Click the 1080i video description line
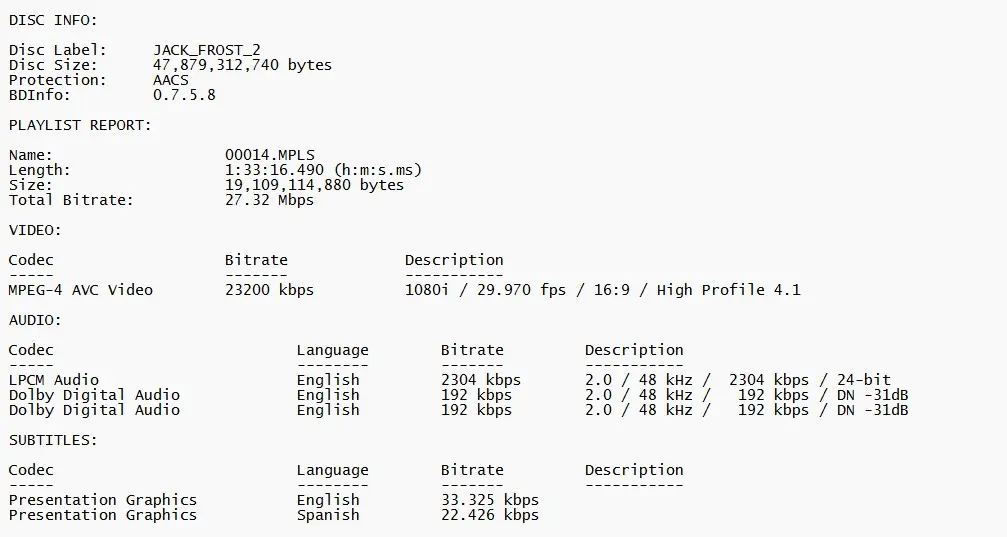This screenshot has height=537, width=1007. point(602,290)
